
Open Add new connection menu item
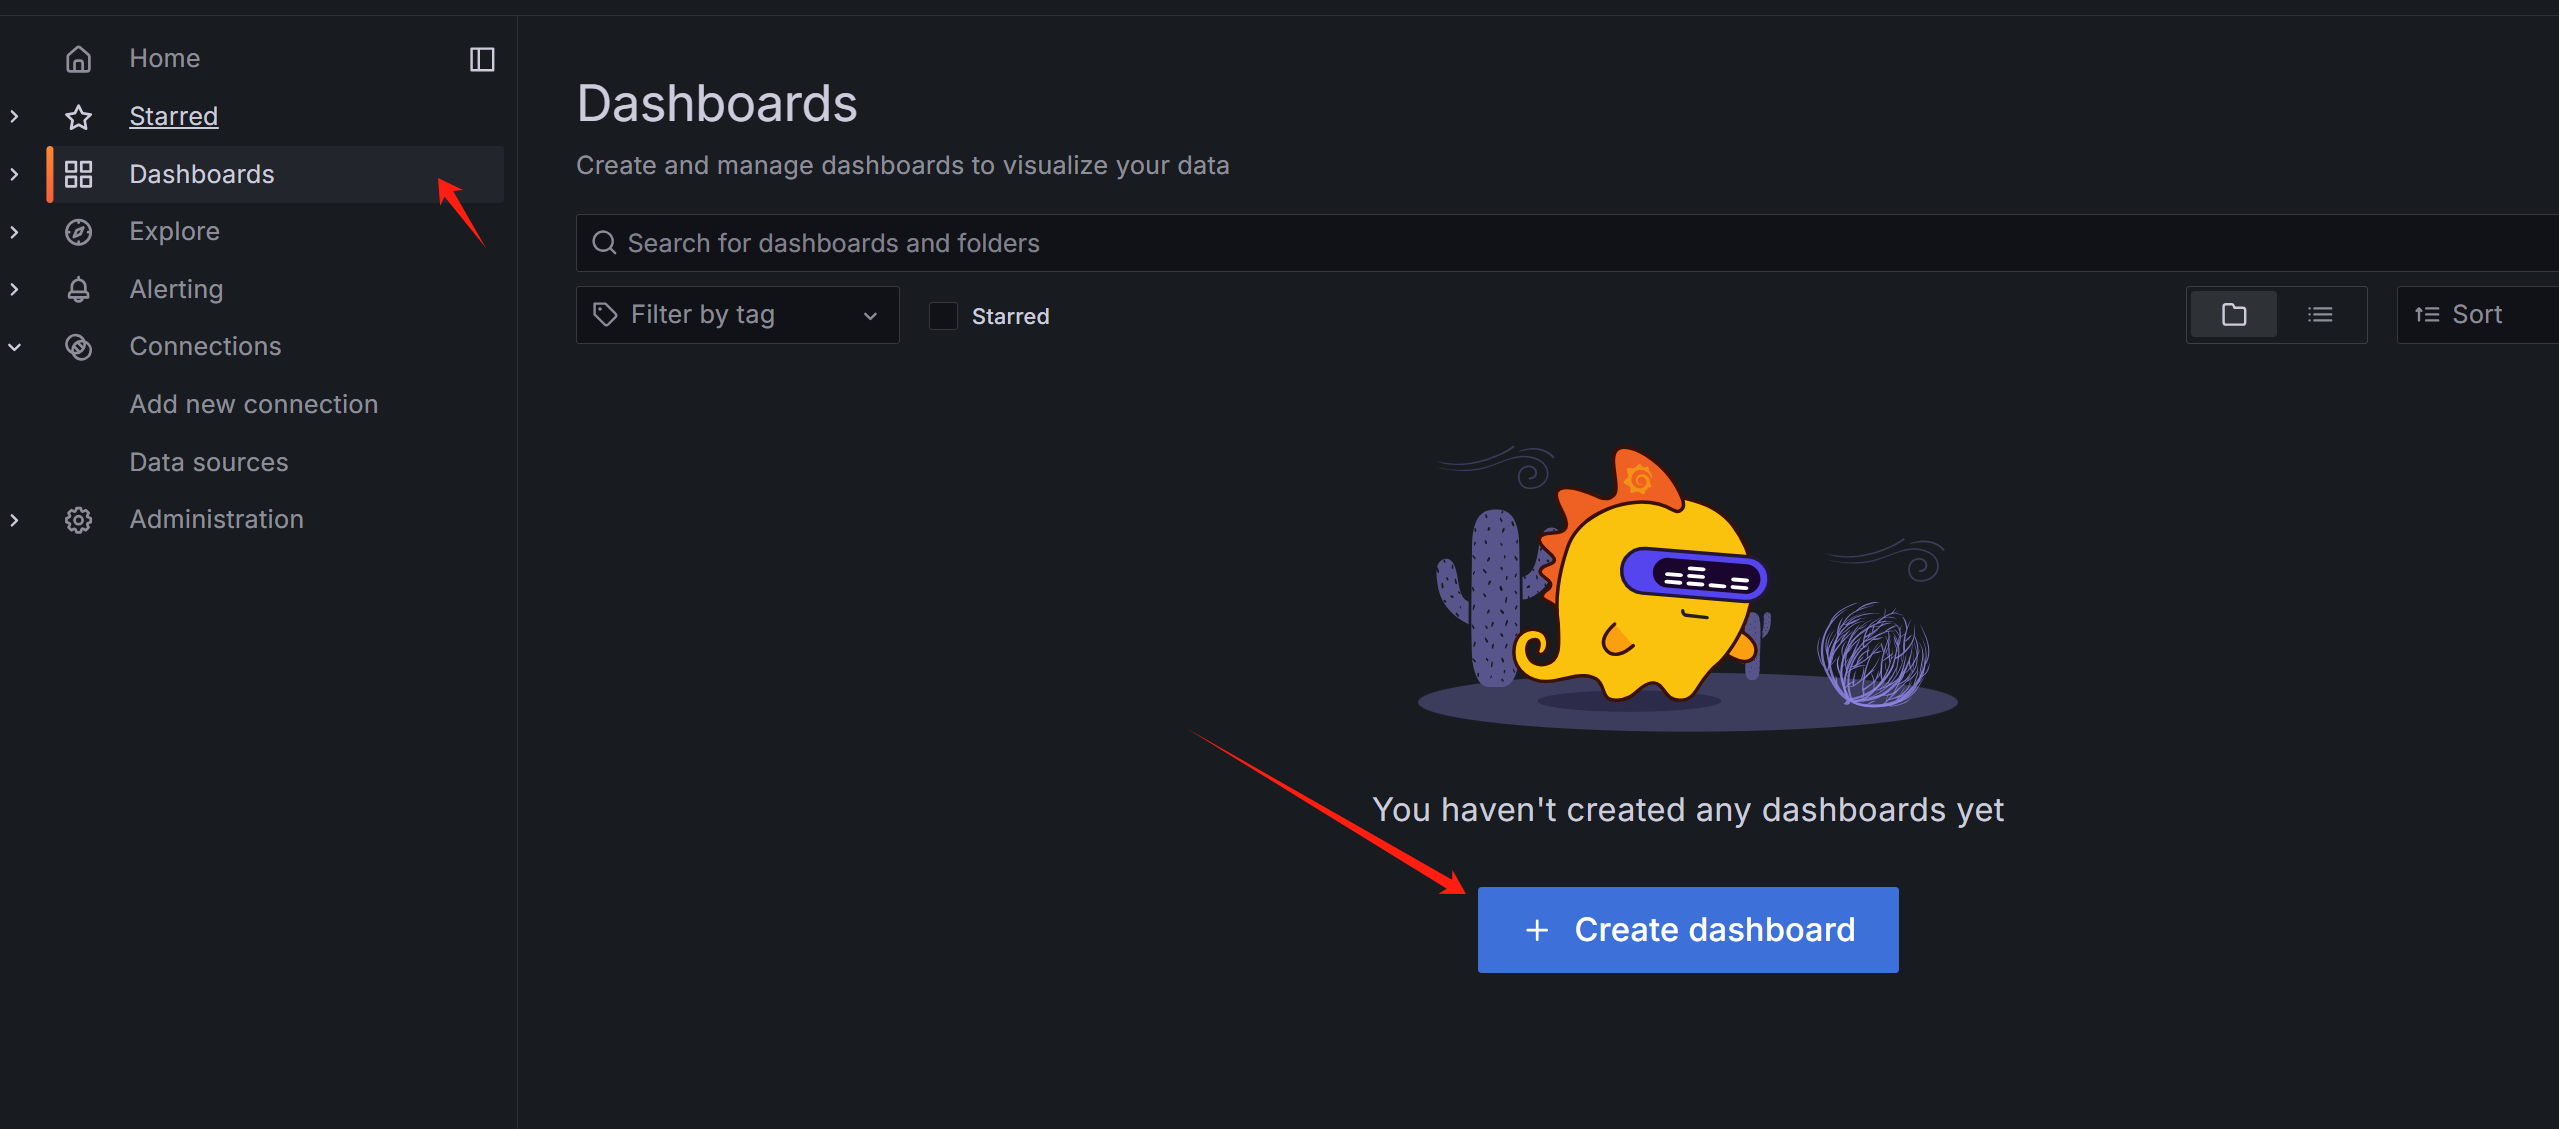tap(253, 404)
